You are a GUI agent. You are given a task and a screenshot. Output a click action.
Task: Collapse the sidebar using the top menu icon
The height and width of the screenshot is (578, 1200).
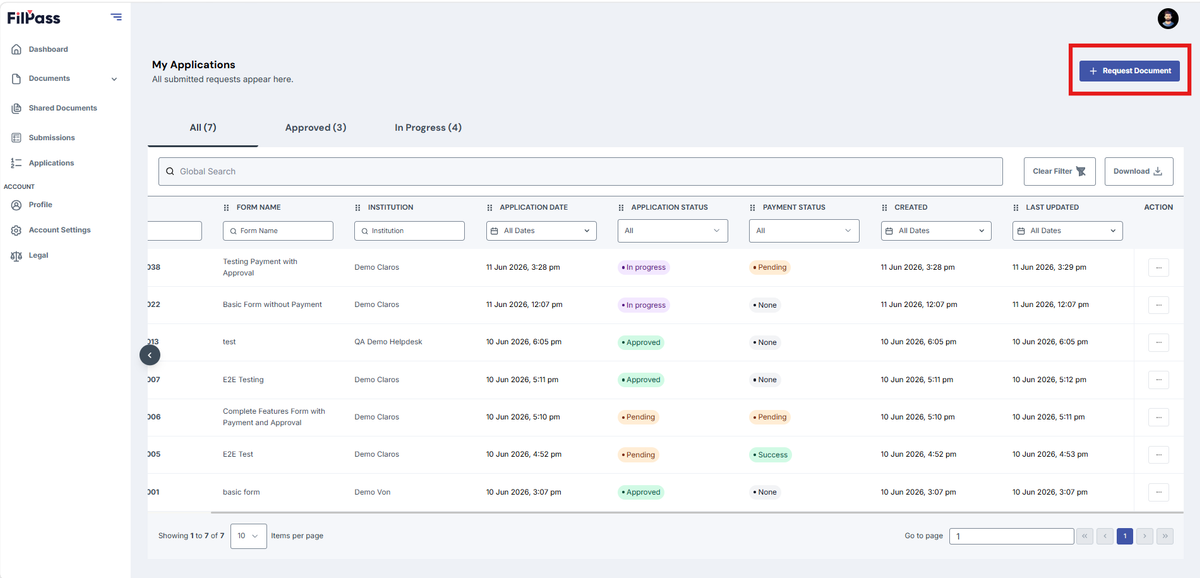click(x=117, y=17)
